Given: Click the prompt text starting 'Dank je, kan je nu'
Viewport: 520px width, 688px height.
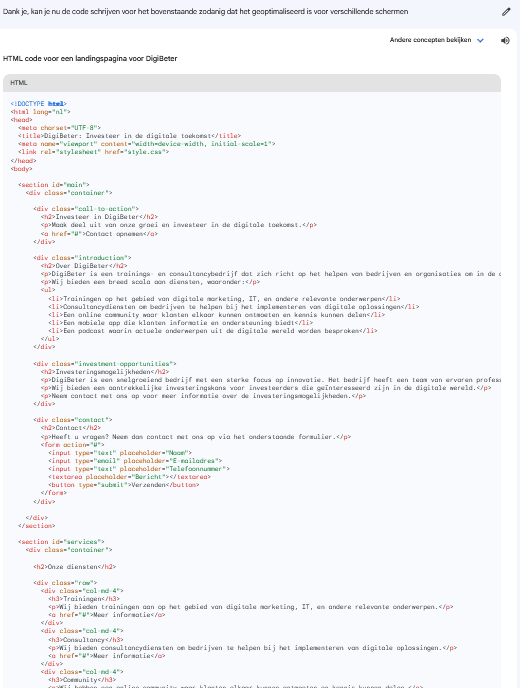Looking at the screenshot, I should coord(205,11).
